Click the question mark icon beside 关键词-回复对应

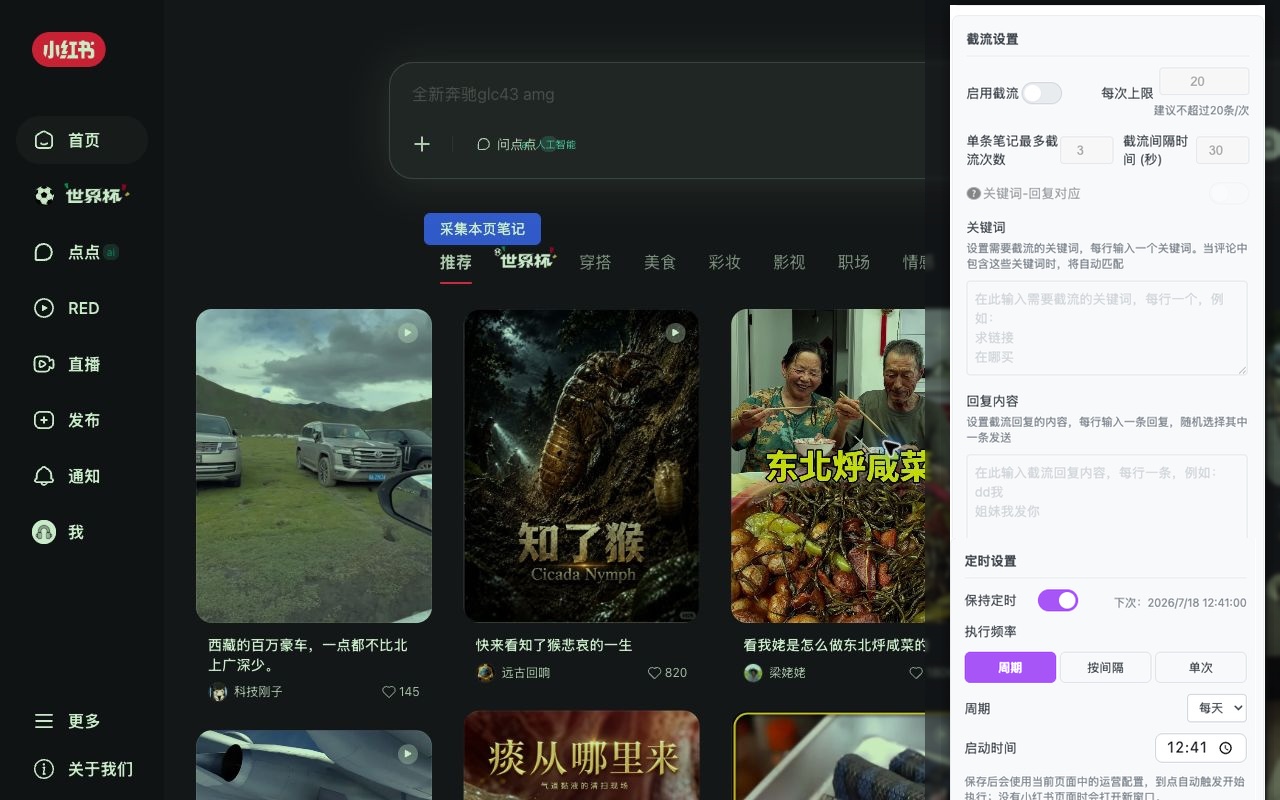point(973,193)
